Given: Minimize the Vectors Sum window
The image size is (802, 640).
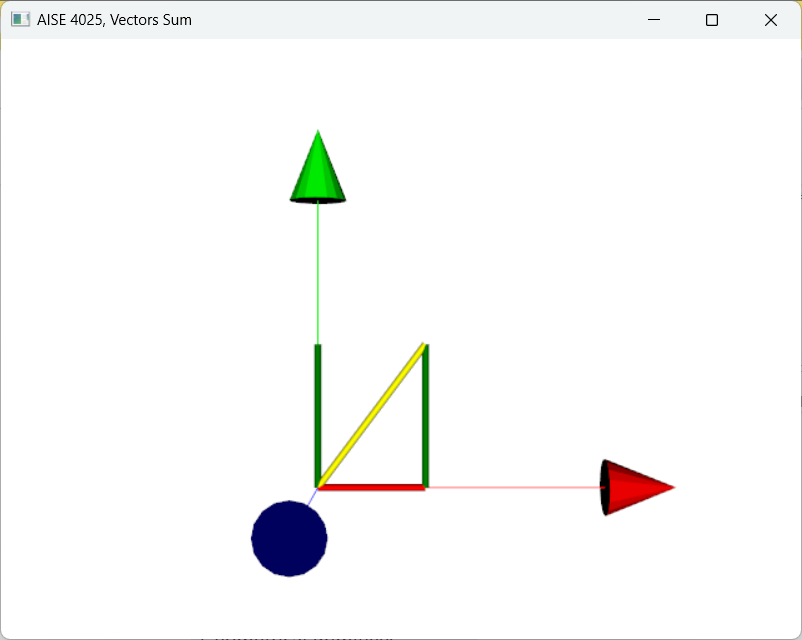Looking at the screenshot, I should (x=654, y=19).
